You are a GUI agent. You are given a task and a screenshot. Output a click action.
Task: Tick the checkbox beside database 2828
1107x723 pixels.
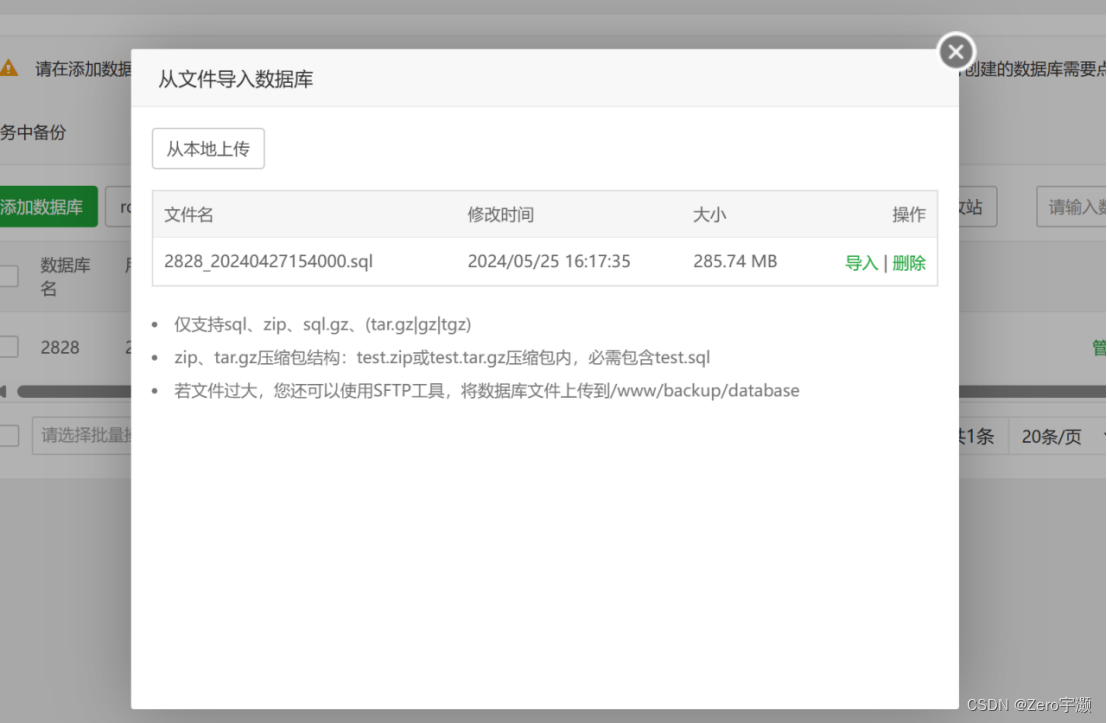click(8, 347)
